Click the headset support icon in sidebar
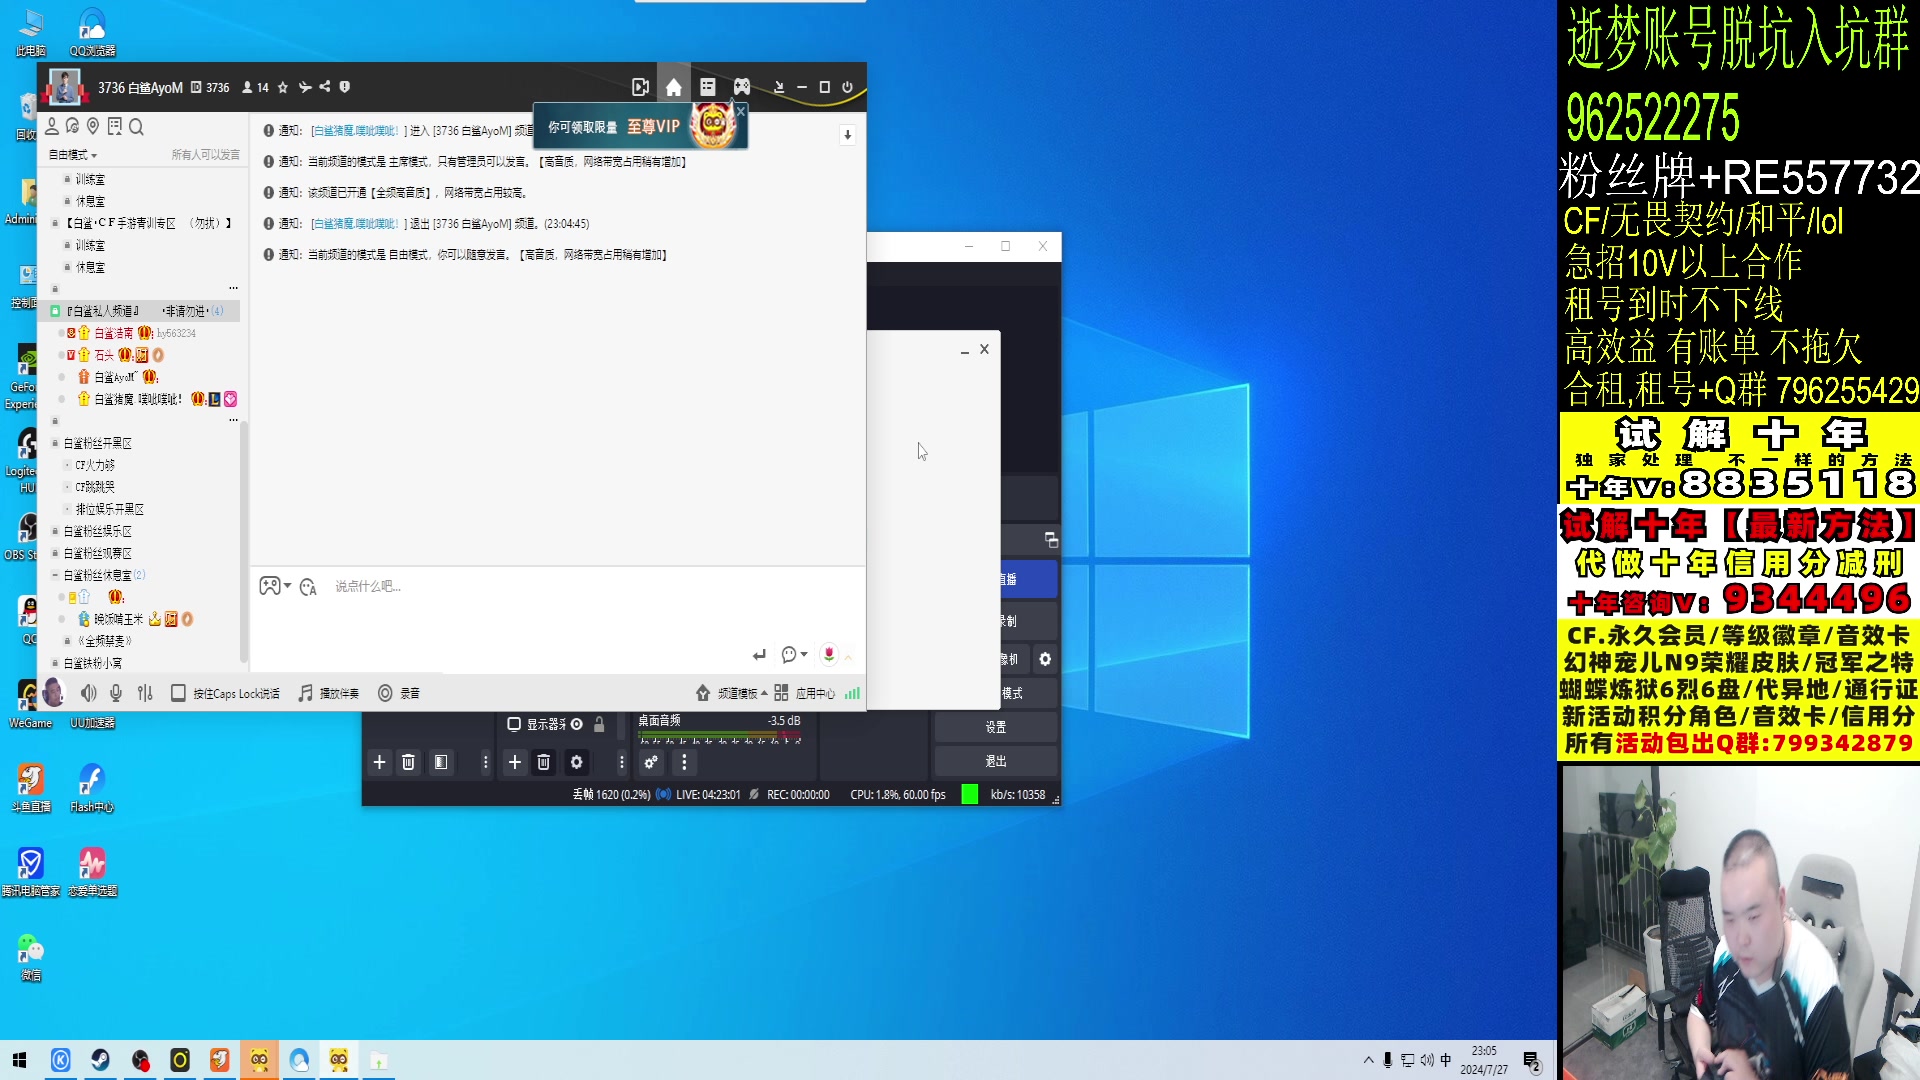The height and width of the screenshot is (1080, 1920). (72, 127)
